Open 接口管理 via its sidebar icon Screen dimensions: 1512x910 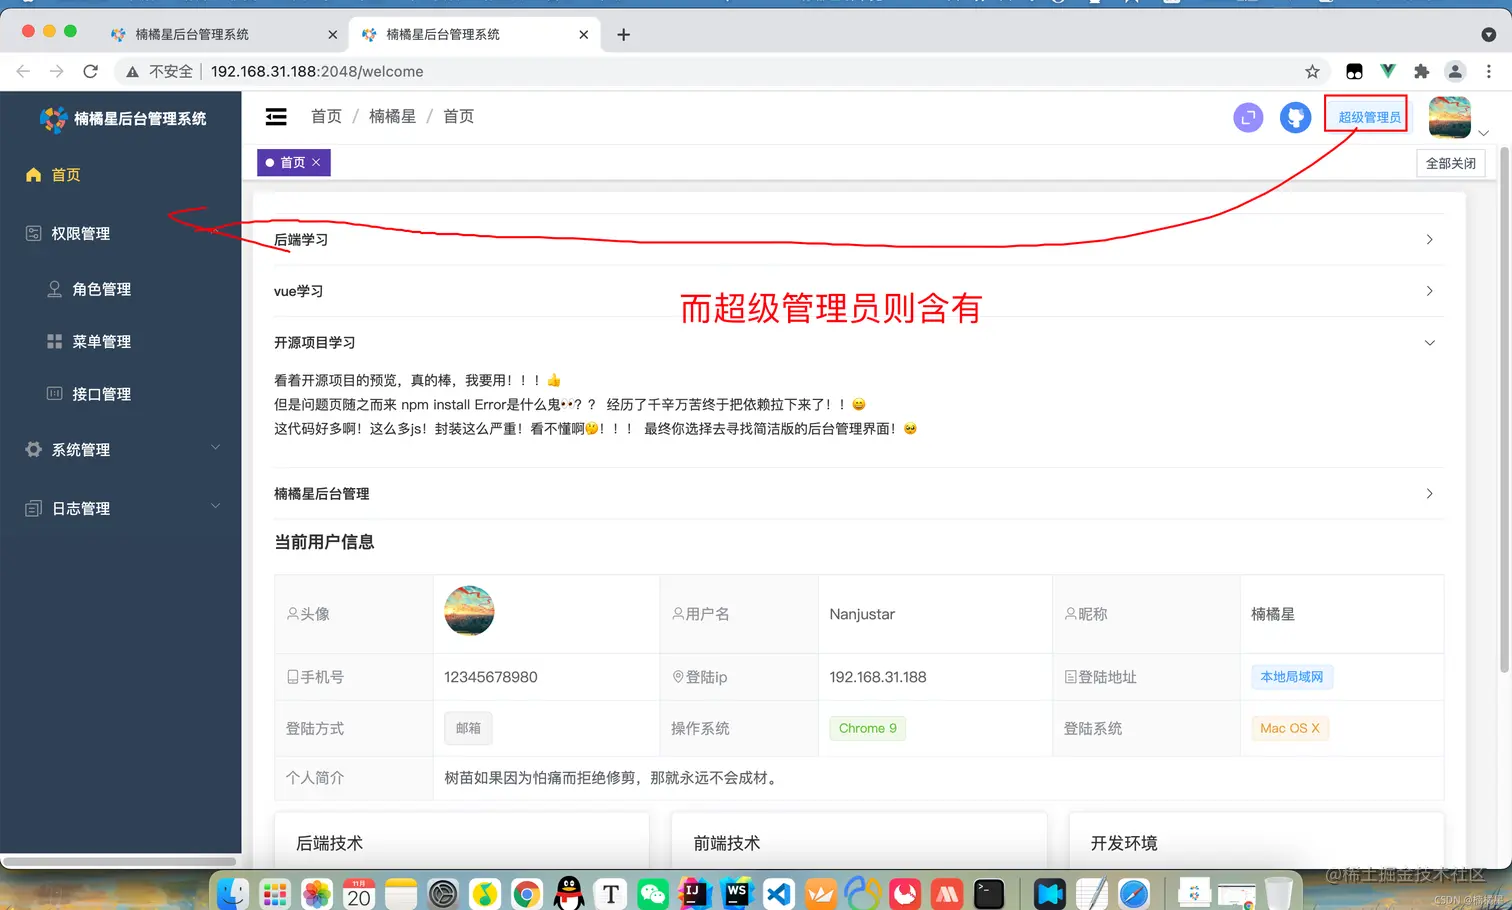(55, 393)
